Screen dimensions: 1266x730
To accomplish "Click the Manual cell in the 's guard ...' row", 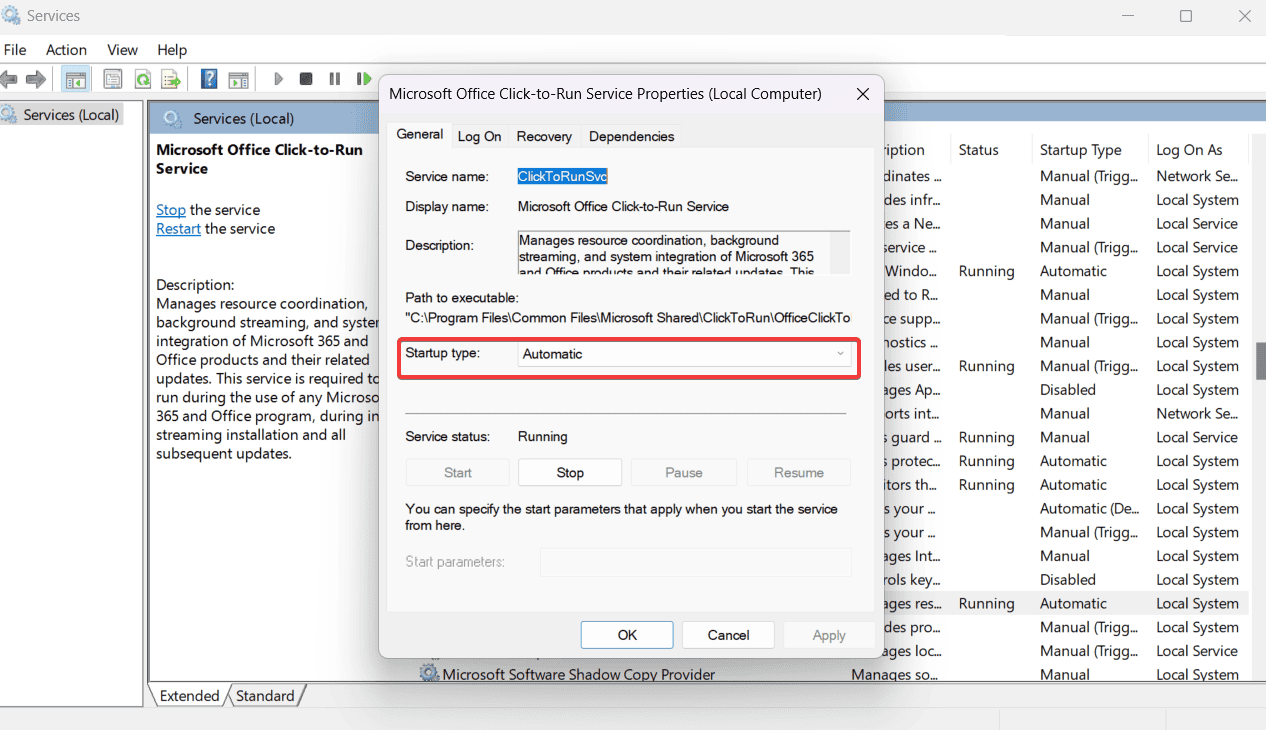I will pyautogui.click(x=1064, y=437).
